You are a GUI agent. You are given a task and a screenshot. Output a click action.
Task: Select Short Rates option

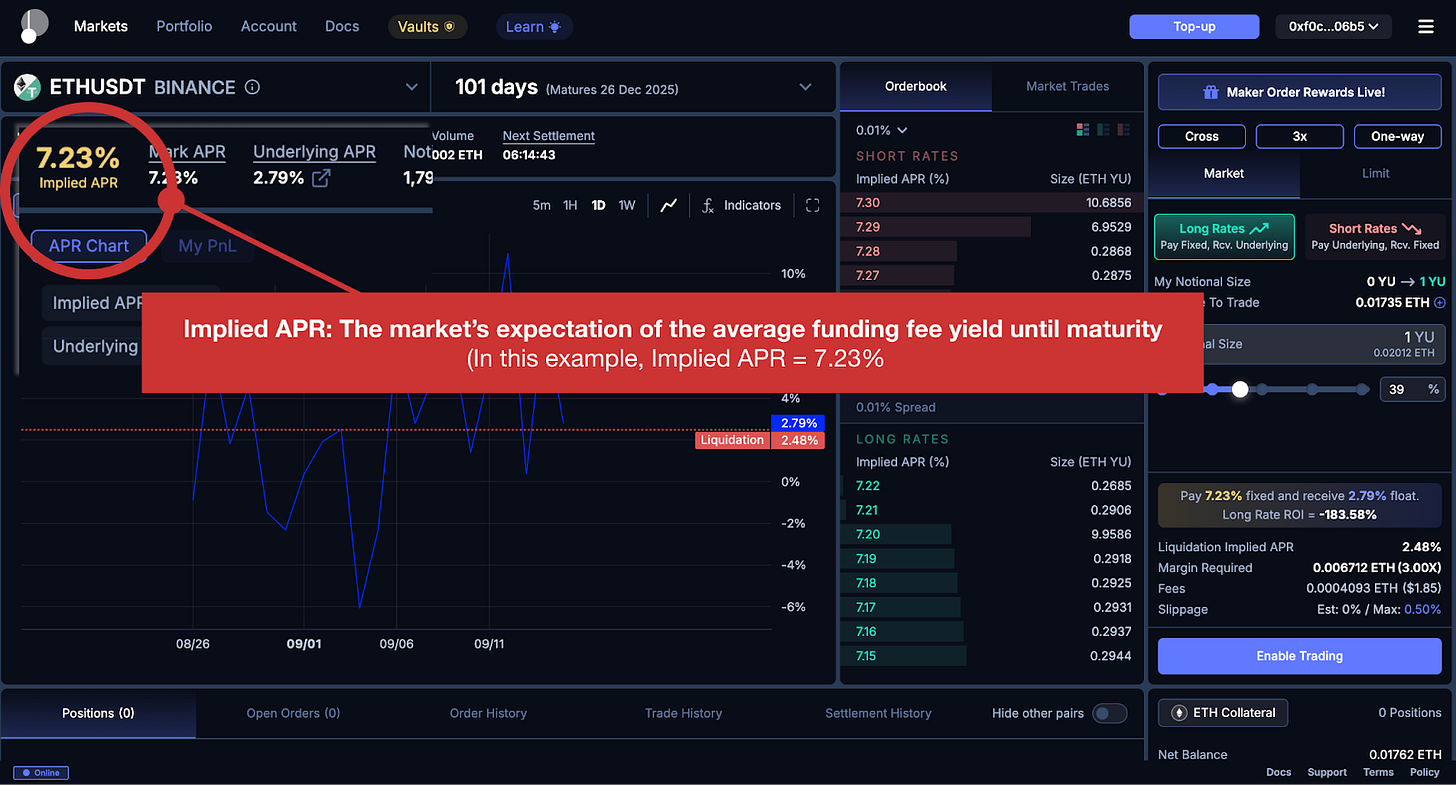coord(1375,237)
